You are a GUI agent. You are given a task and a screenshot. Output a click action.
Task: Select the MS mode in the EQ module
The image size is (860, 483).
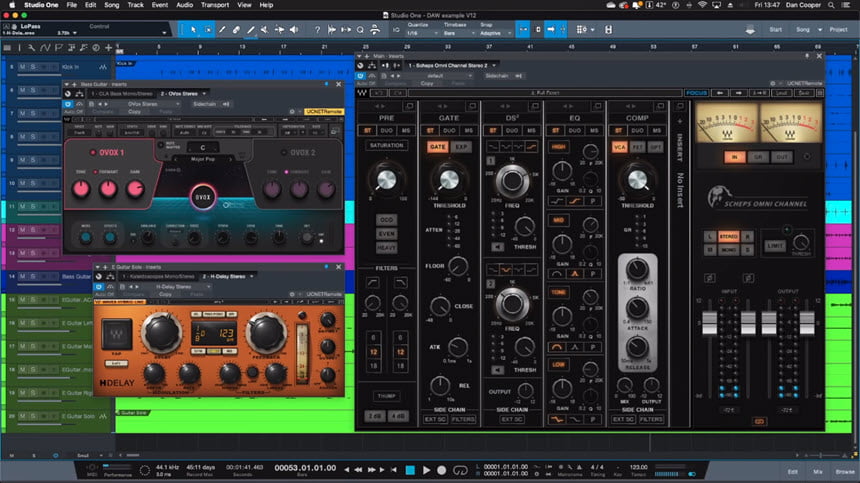pyautogui.click(x=594, y=130)
